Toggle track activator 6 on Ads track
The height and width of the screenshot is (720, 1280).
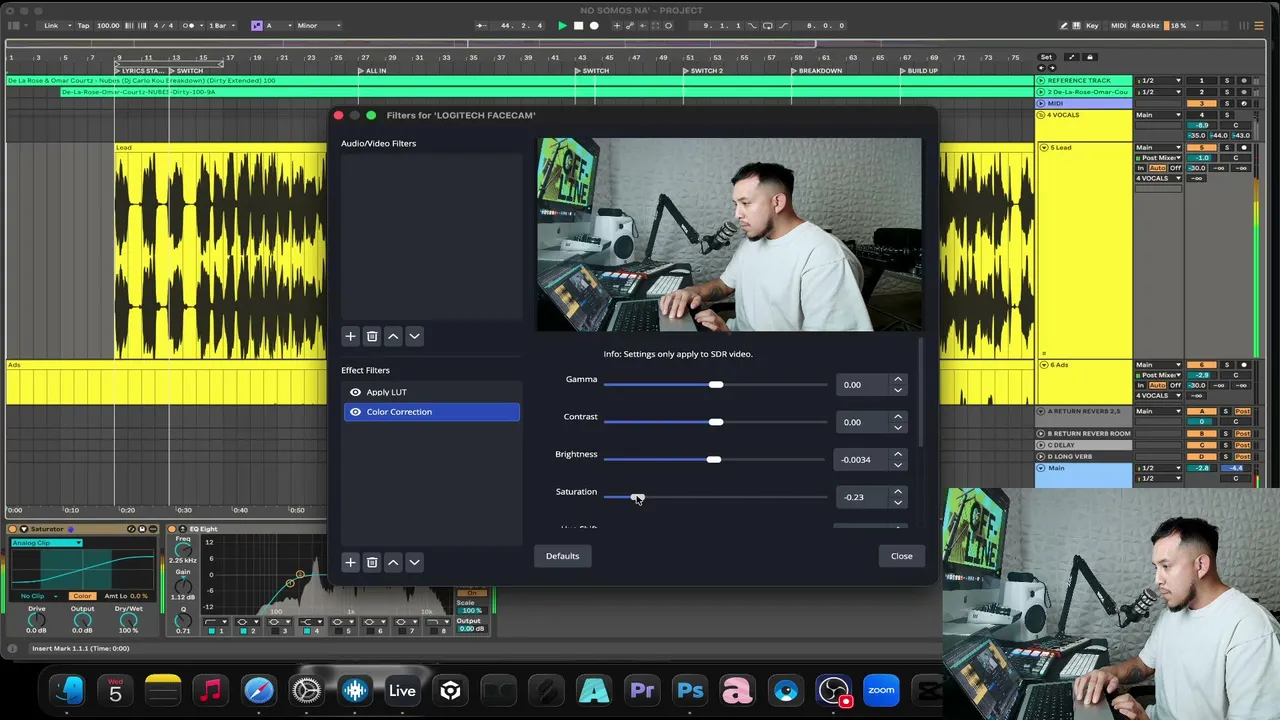click(1202, 365)
